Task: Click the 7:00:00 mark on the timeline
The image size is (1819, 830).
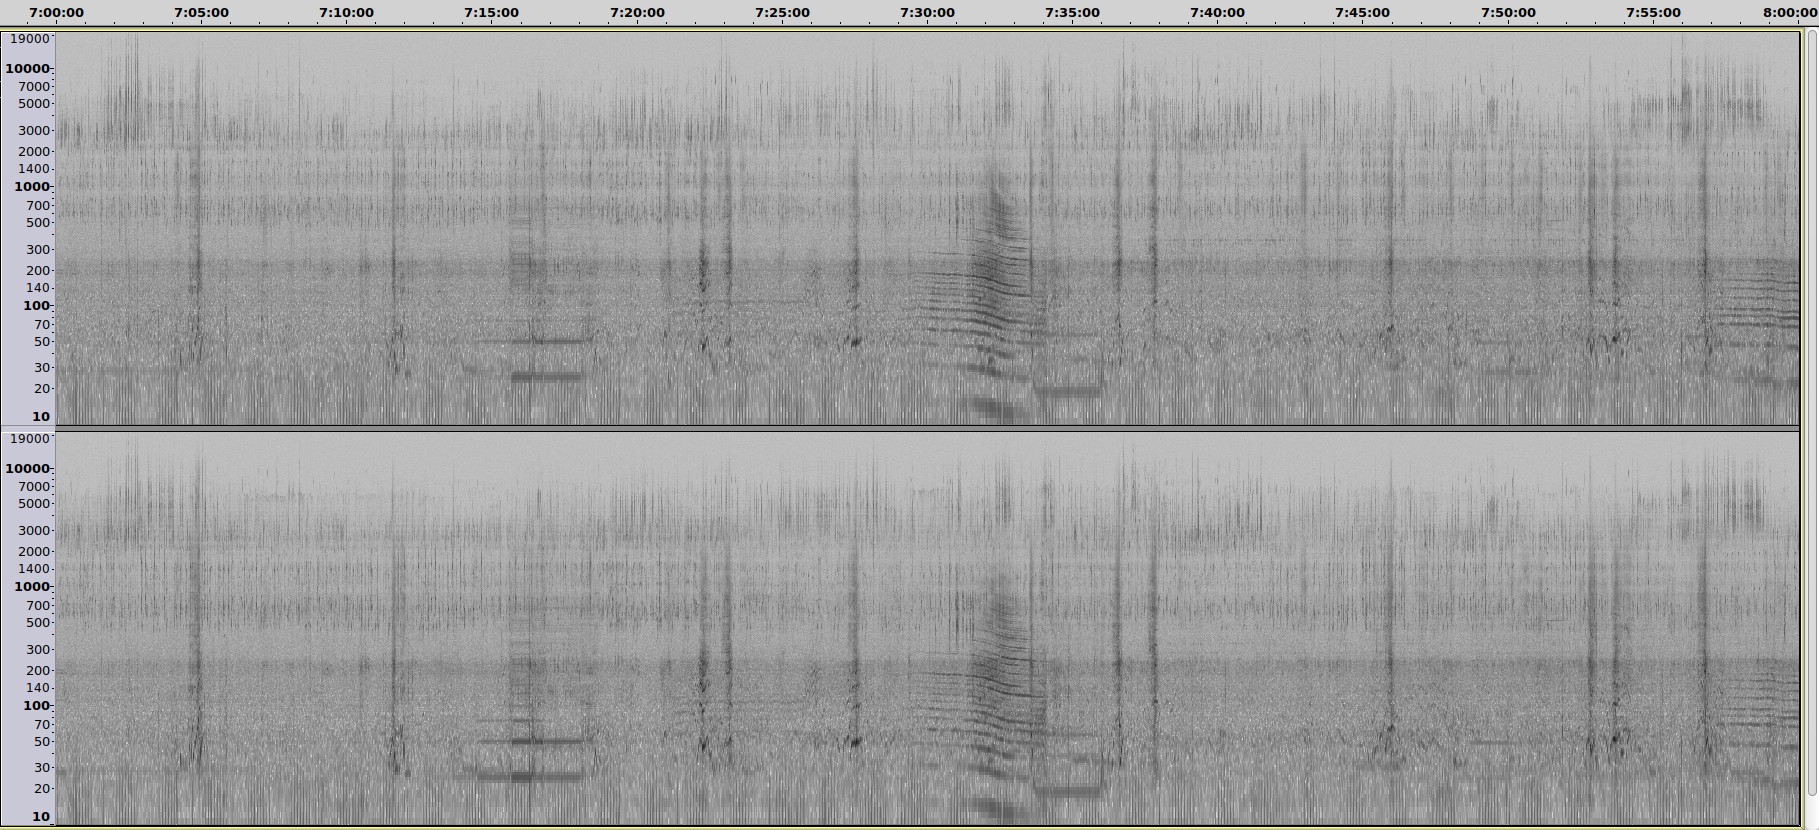Action: coord(56,13)
